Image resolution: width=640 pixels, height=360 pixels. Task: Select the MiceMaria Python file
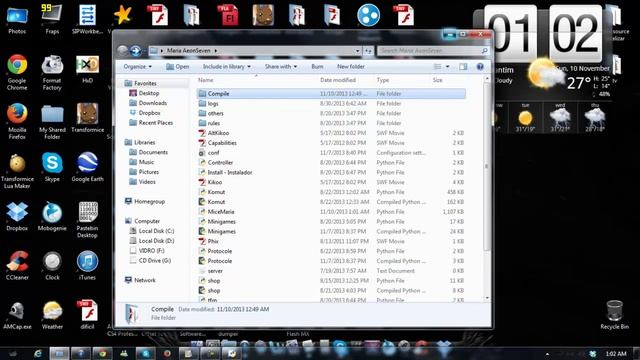point(331,211)
